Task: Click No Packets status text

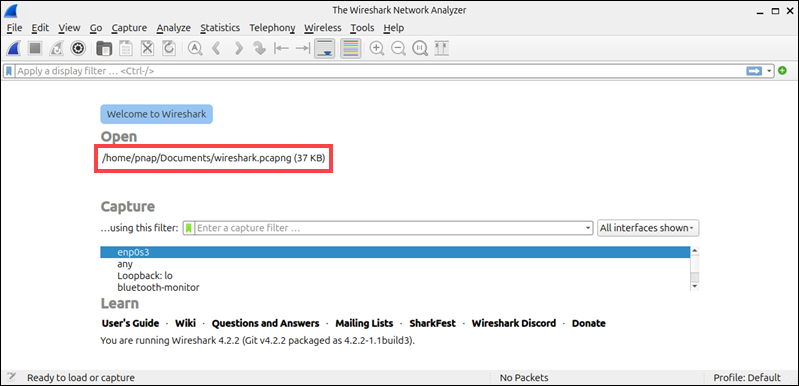Action: tap(524, 378)
